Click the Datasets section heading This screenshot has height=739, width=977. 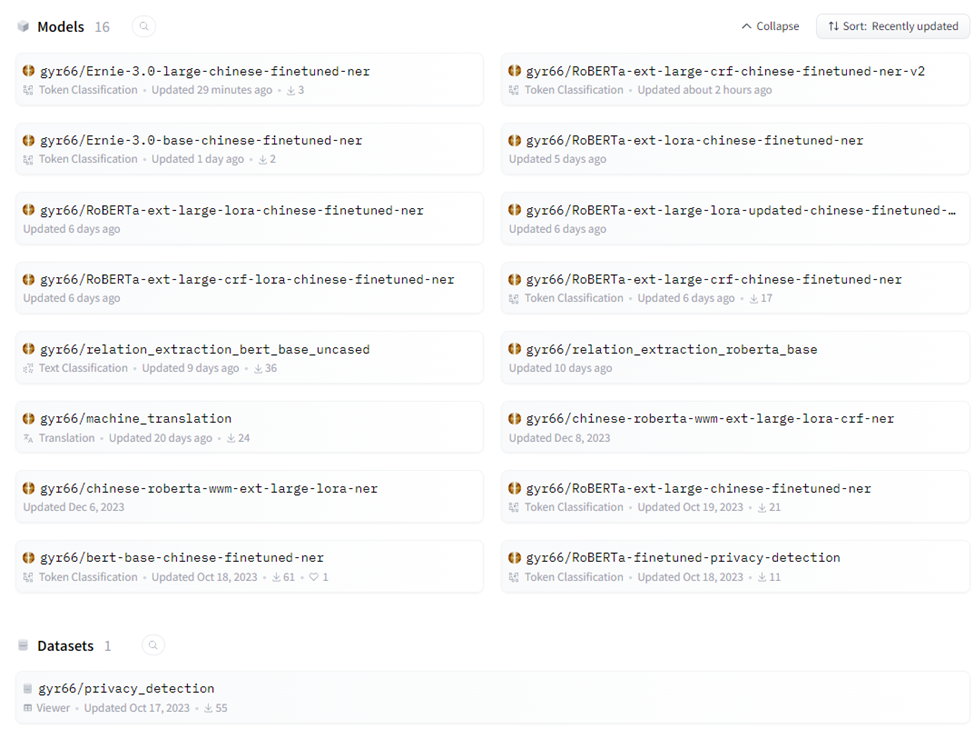click(65, 646)
